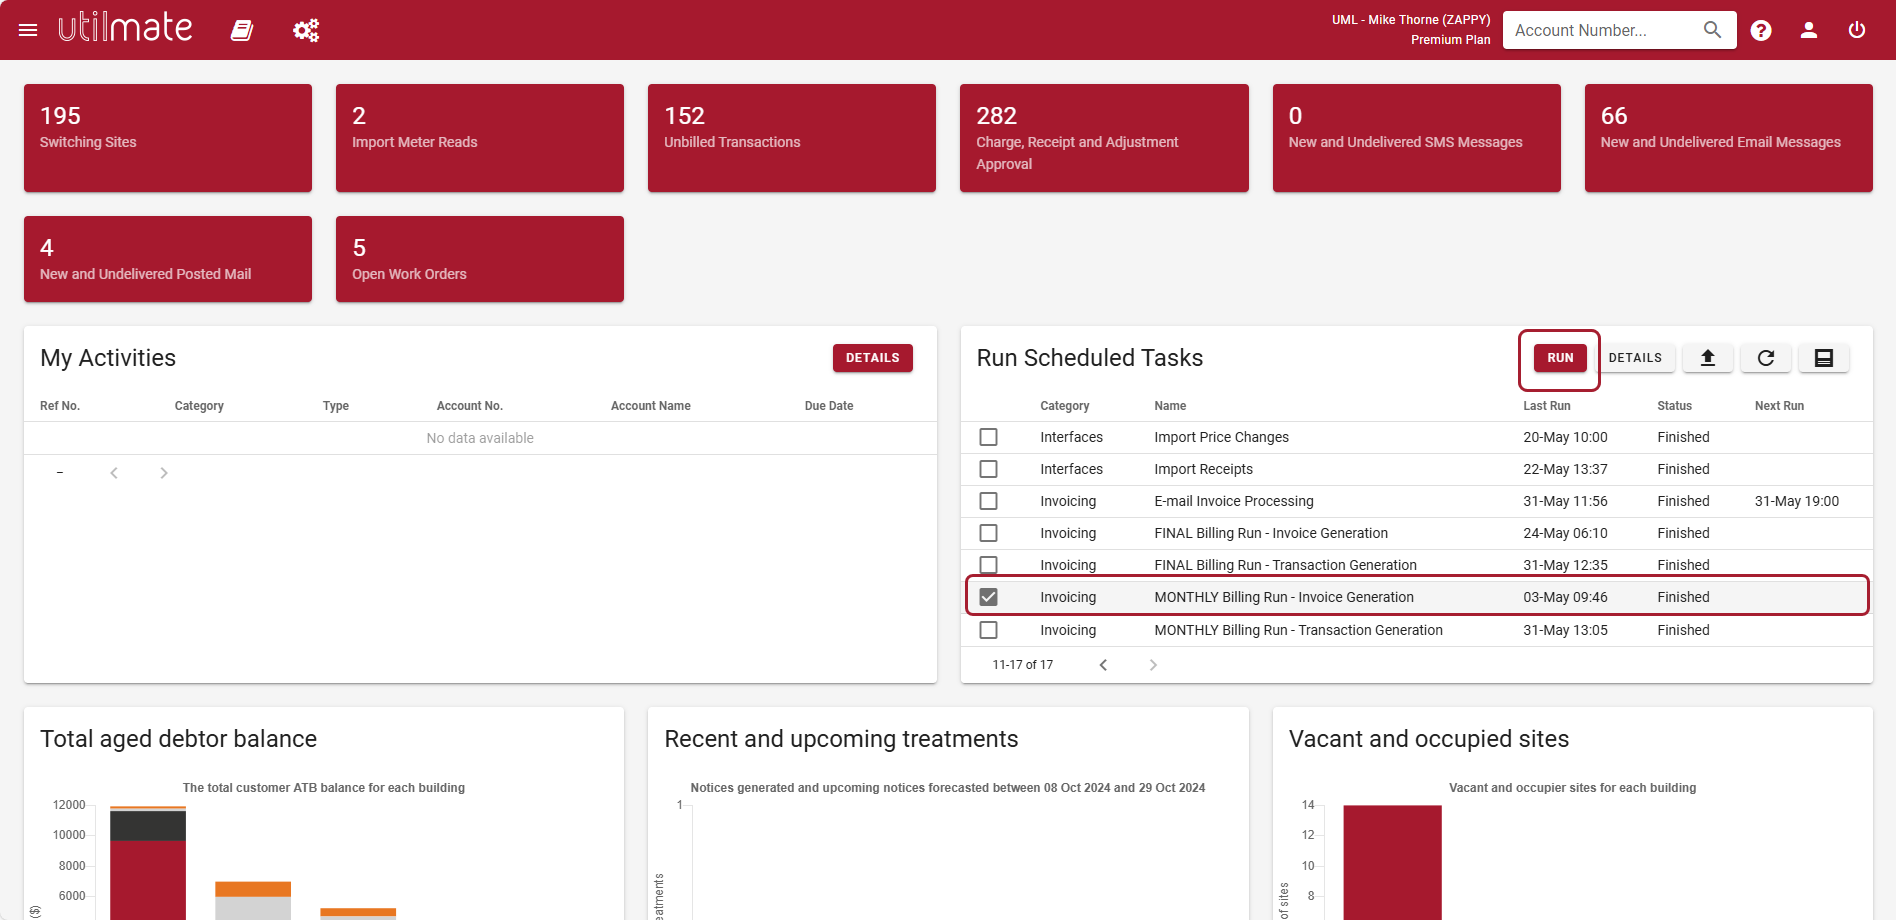
Task: Tick FINAL Billing Run Transaction Generation checkbox
Action: tap(988, 565)
